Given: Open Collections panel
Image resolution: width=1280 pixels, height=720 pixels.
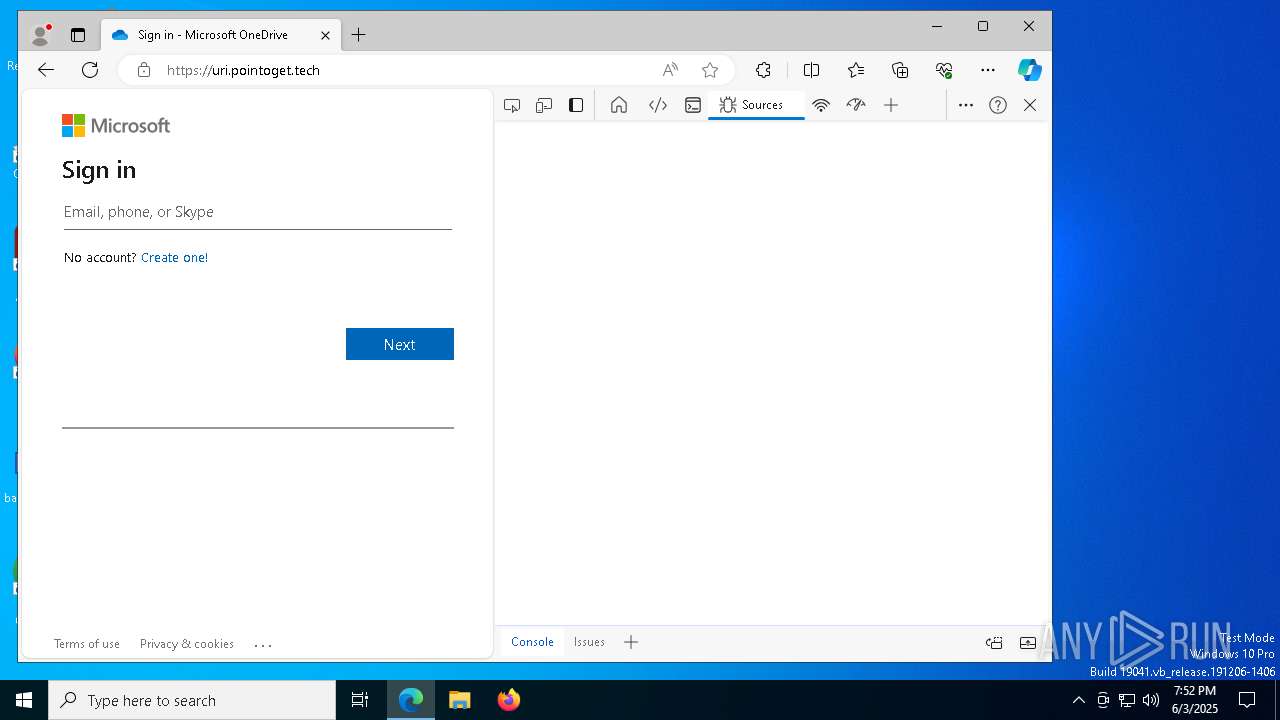Looking at the screenshot, I should 900,70.
